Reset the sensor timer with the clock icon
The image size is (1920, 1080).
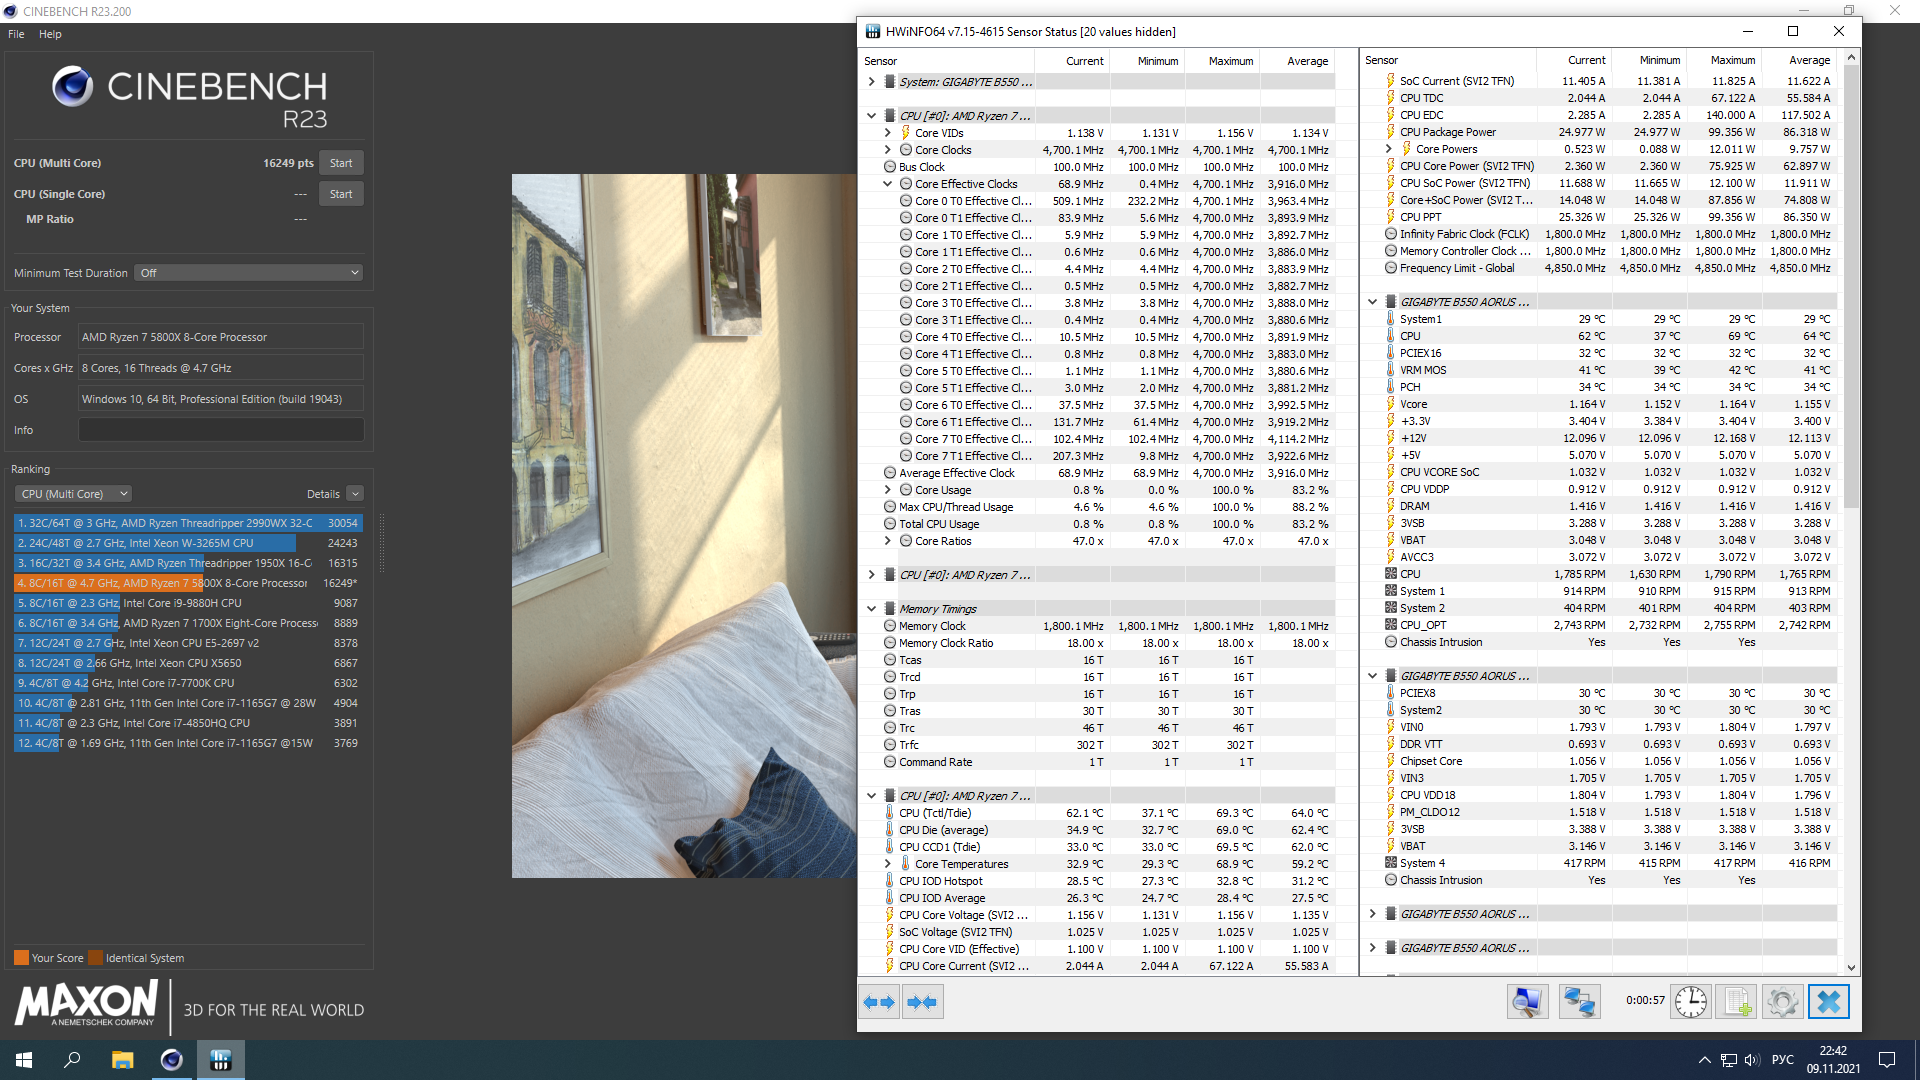(1691, 1002)
